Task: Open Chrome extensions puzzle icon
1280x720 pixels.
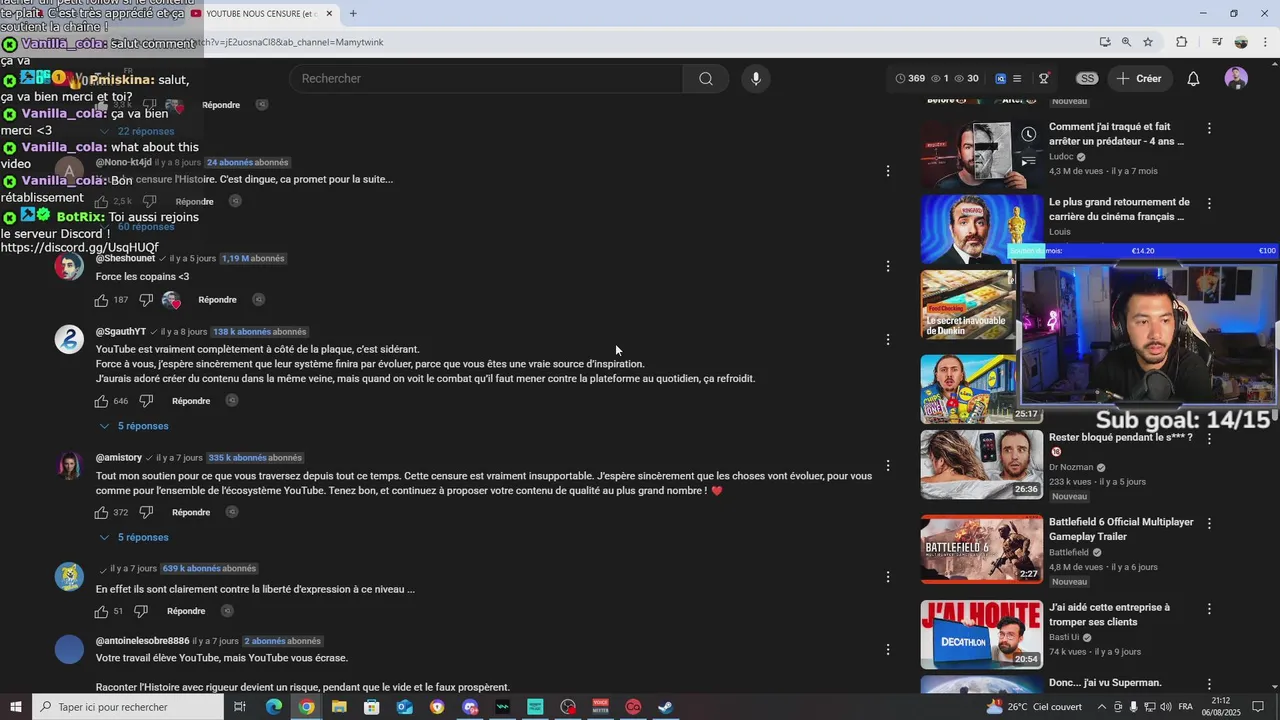Action: tap(1181, 42)
